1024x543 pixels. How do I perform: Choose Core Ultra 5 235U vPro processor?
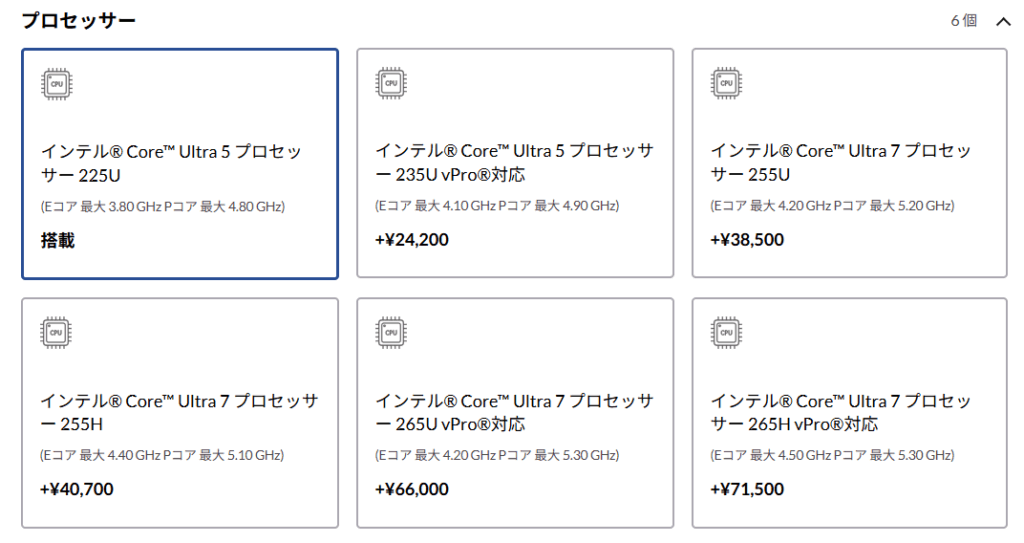515,164
